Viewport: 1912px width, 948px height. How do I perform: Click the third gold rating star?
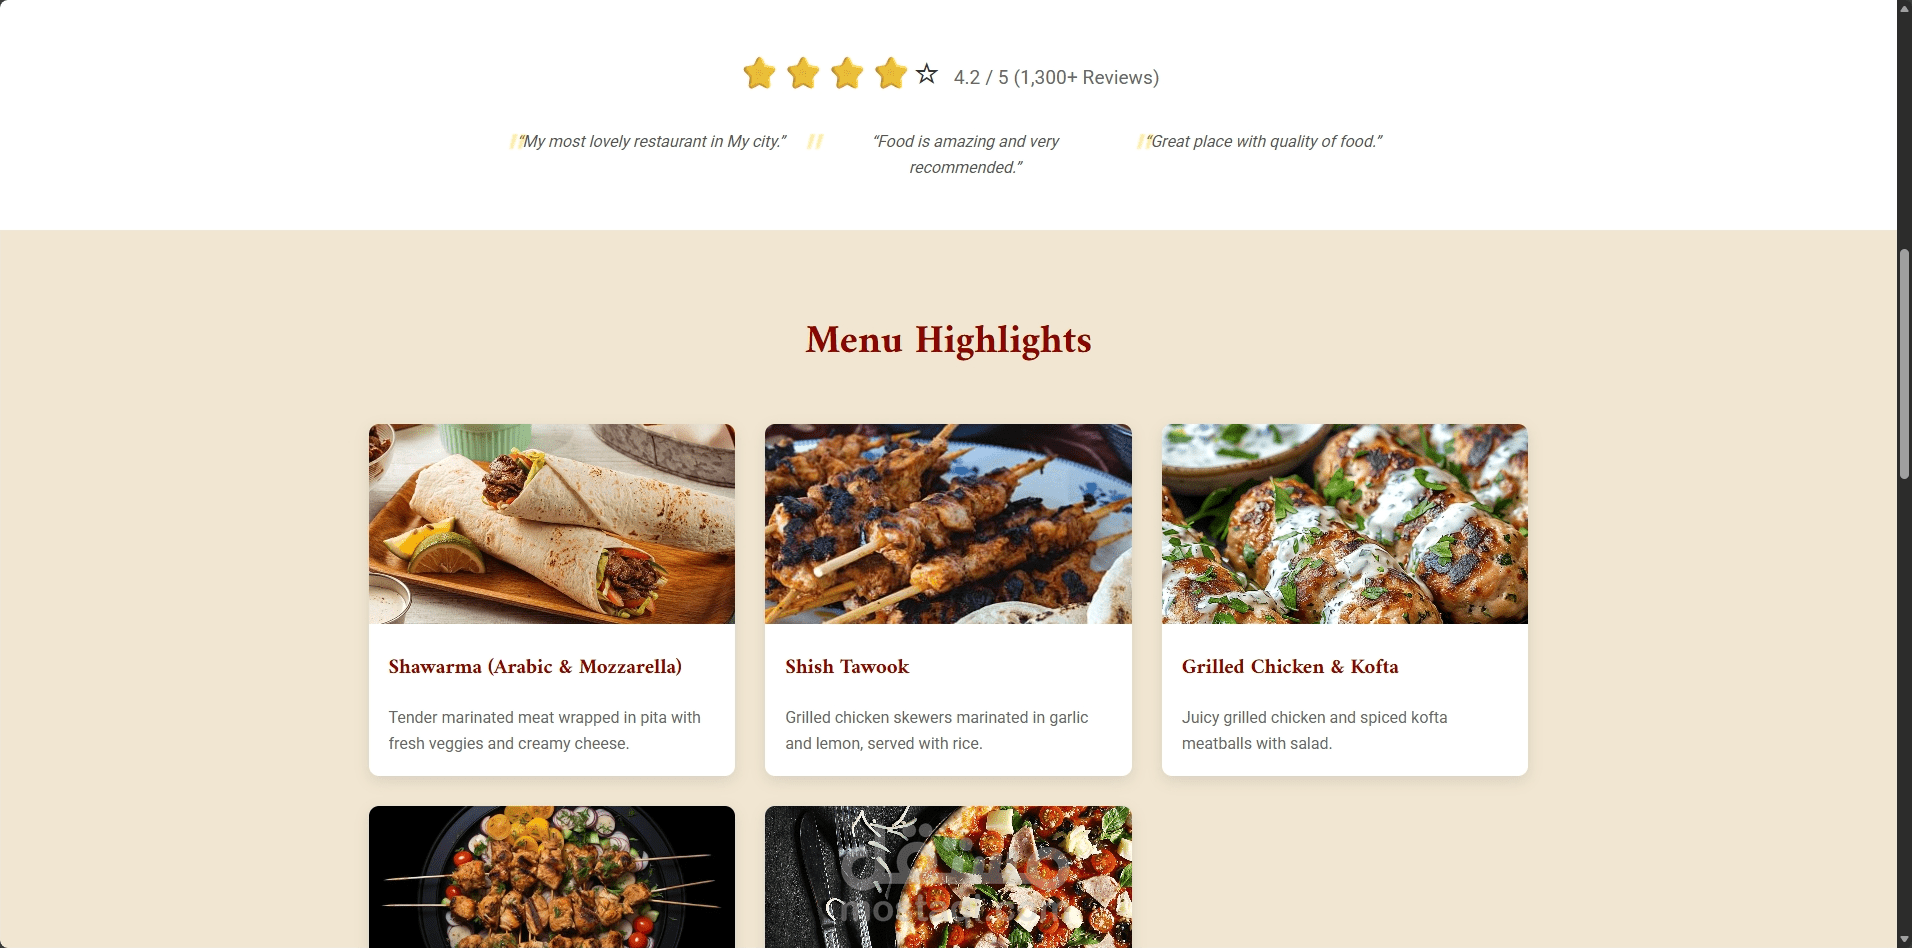pyautogui.click(x=847, y=73)
